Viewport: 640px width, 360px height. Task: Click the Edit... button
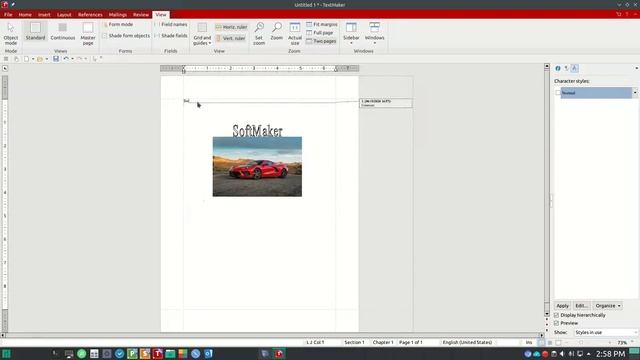coord(581,306)
